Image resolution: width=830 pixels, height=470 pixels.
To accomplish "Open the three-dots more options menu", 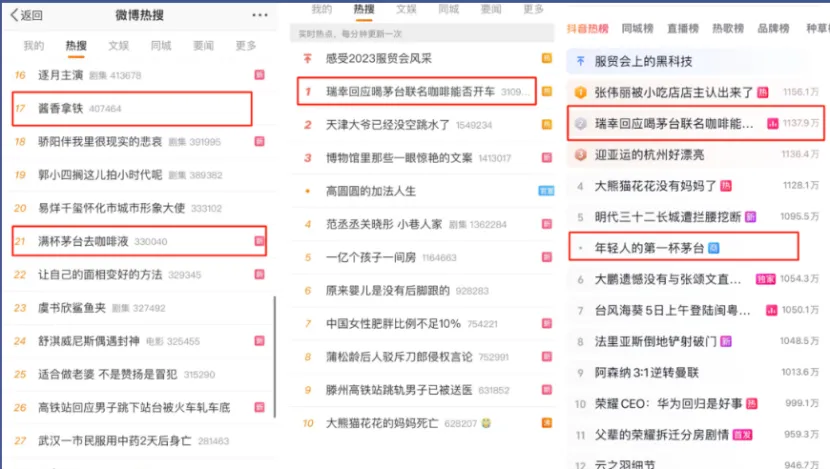I will tap(260, 15).
